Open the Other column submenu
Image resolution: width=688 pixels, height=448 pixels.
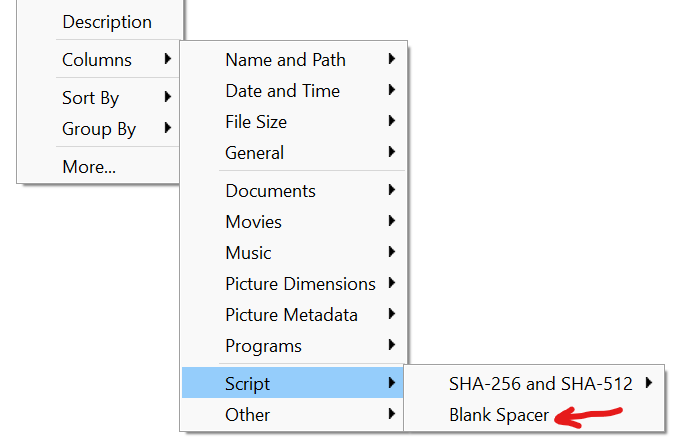[x=294, y=414]
